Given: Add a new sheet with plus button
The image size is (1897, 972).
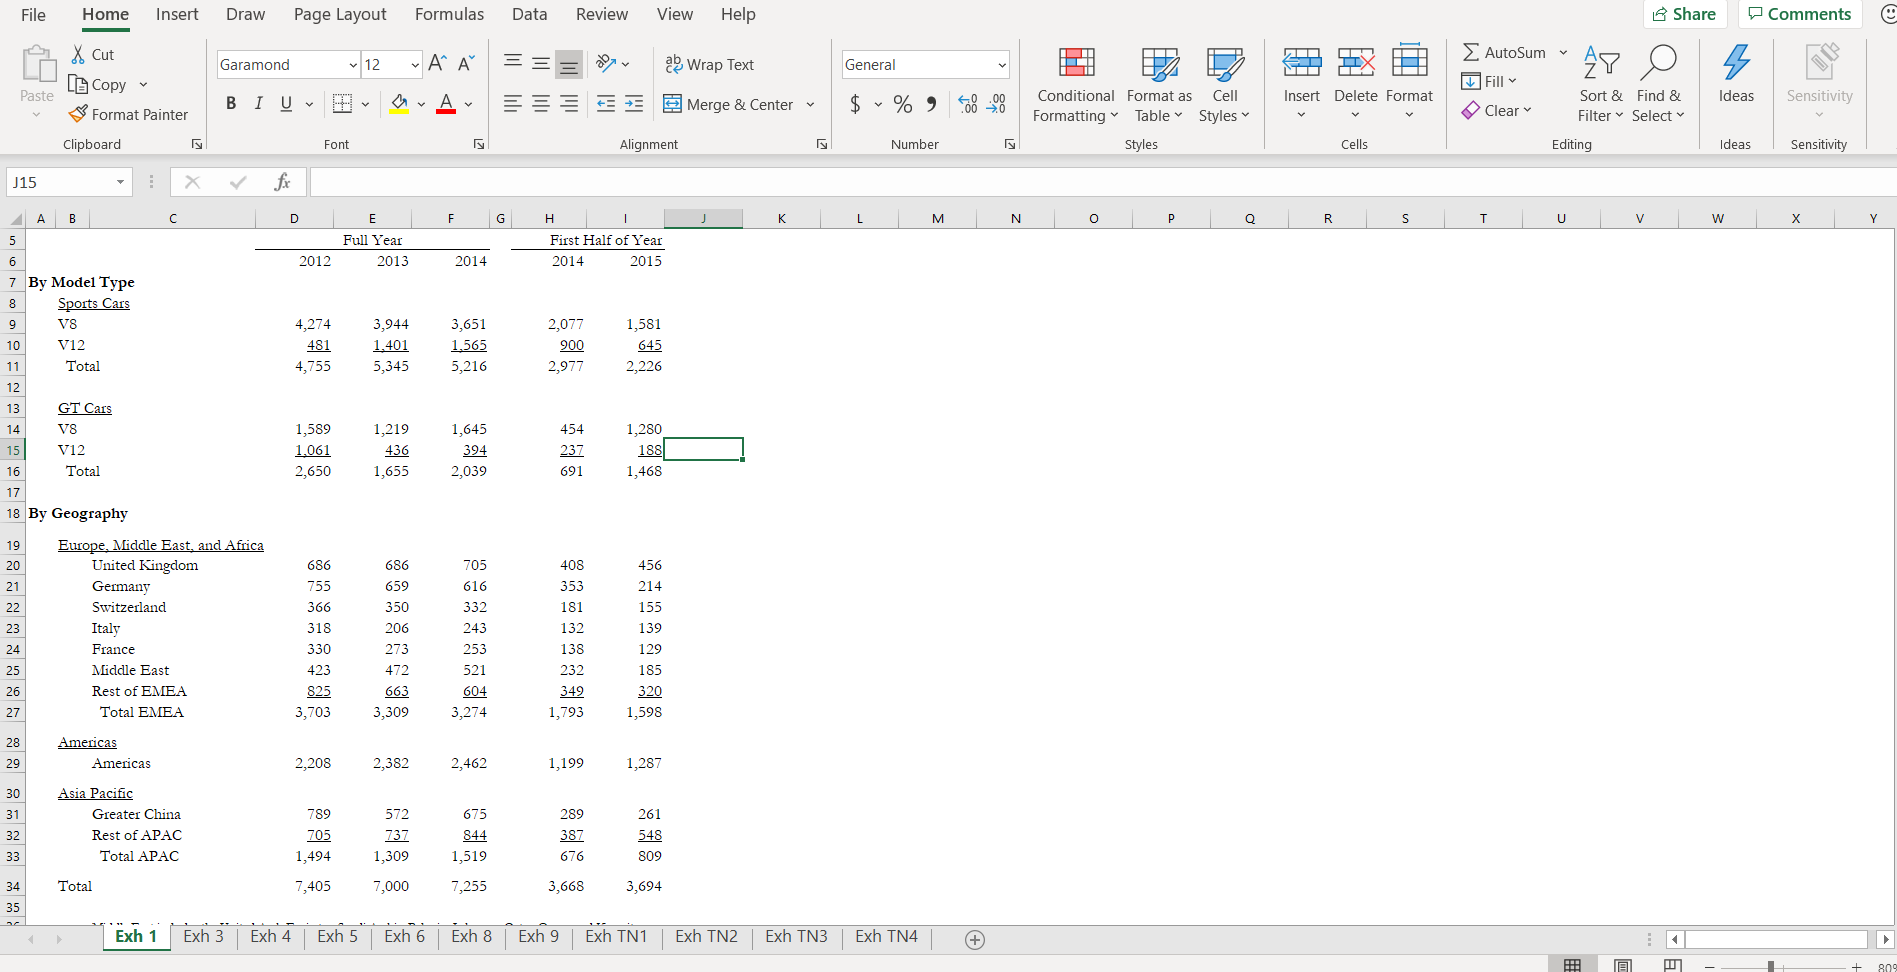Looking at the screenshot, I should click(x=975, y=939).
